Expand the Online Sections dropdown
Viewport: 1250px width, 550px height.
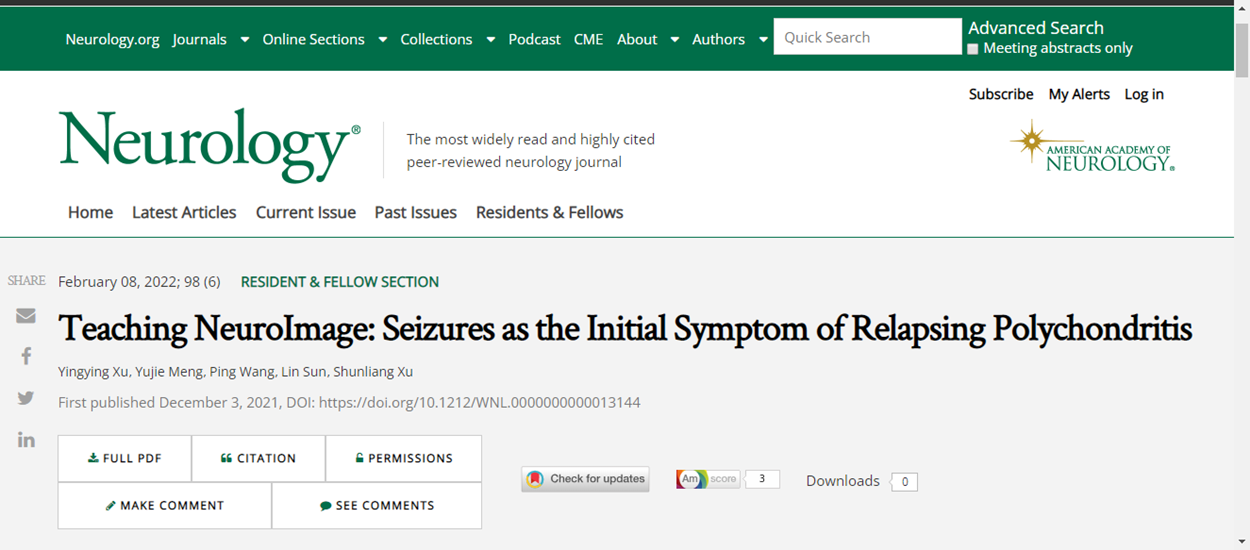click(x=382, y=40)
